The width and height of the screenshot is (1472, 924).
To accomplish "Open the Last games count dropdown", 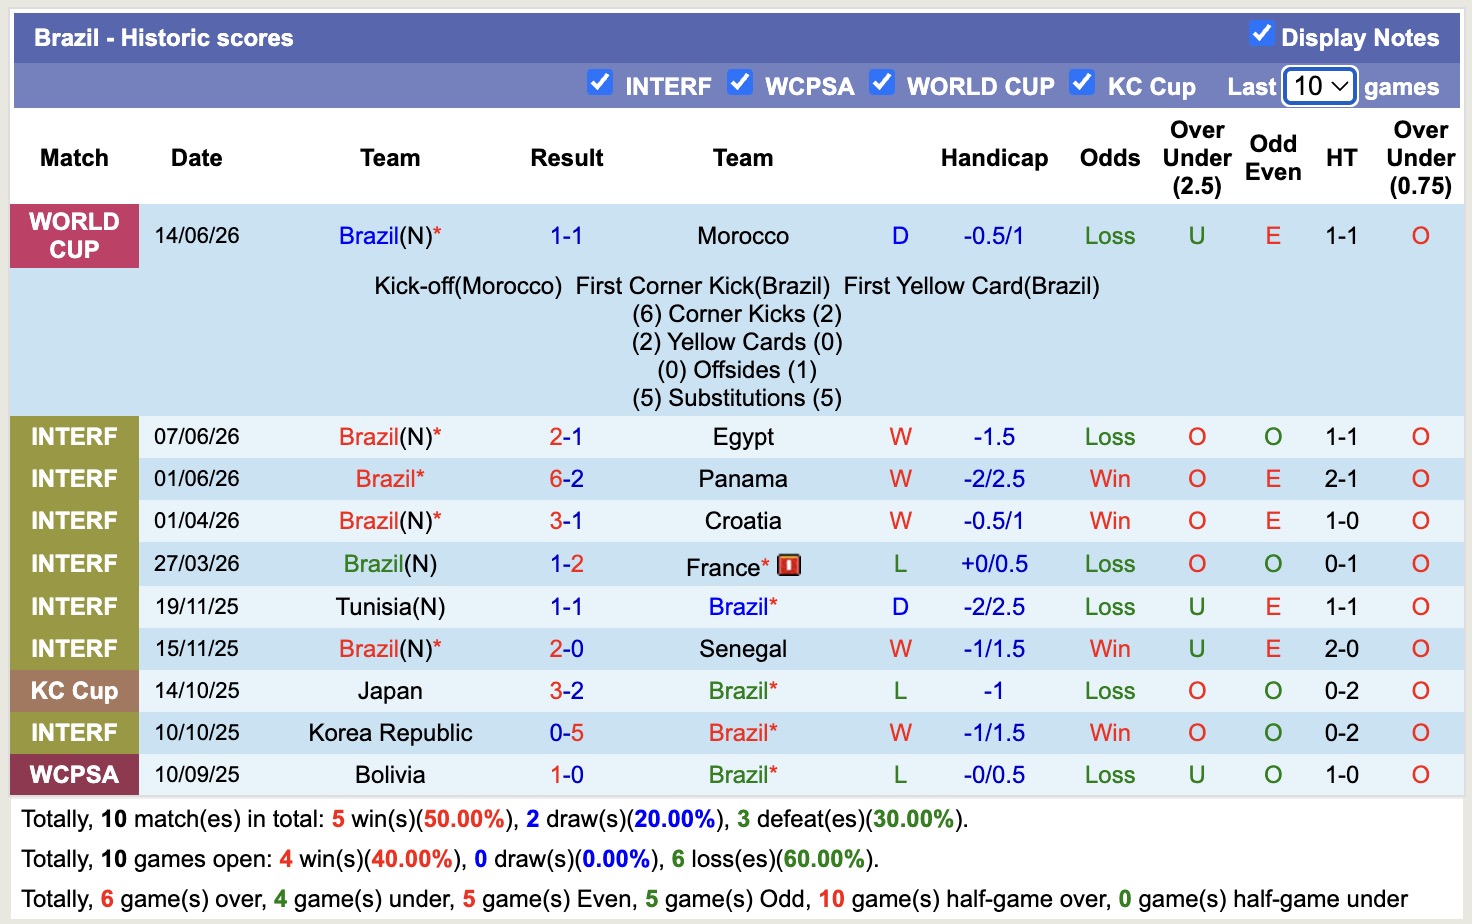I will [1320, 86].
